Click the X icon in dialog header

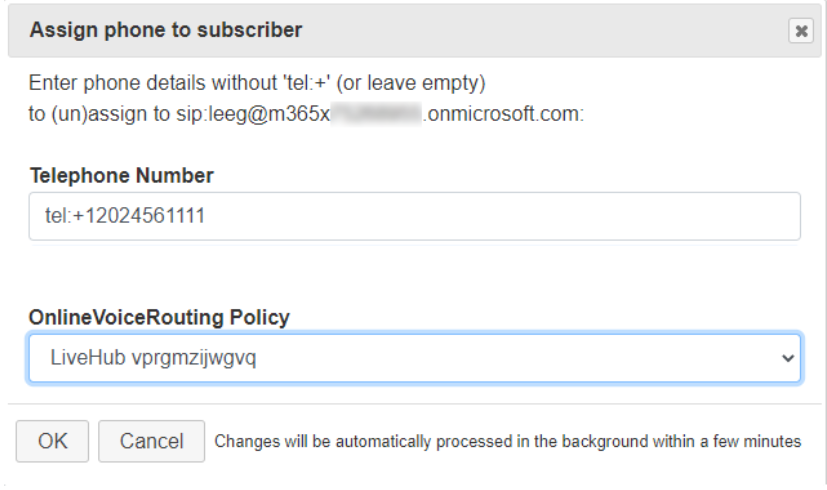(801, 31)
